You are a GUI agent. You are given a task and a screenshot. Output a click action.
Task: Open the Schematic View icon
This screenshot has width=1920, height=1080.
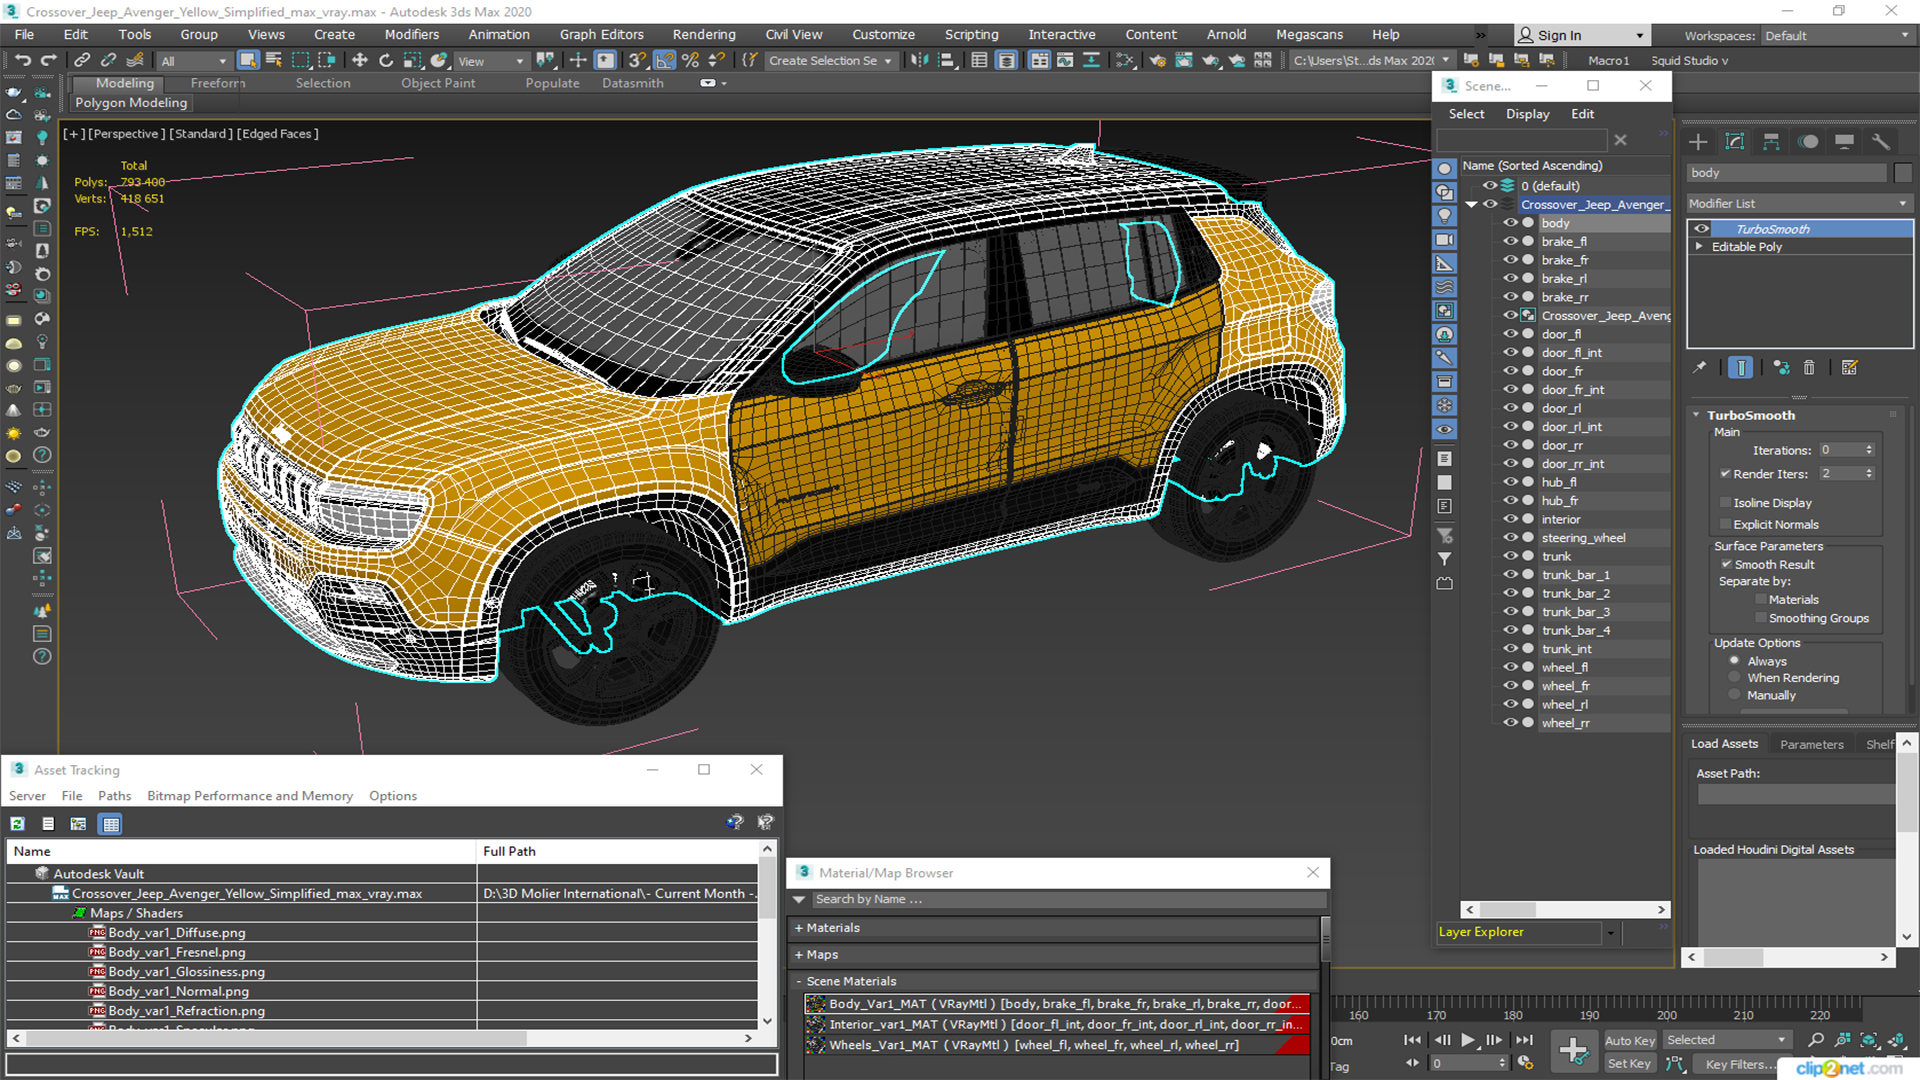point(1125,60)
